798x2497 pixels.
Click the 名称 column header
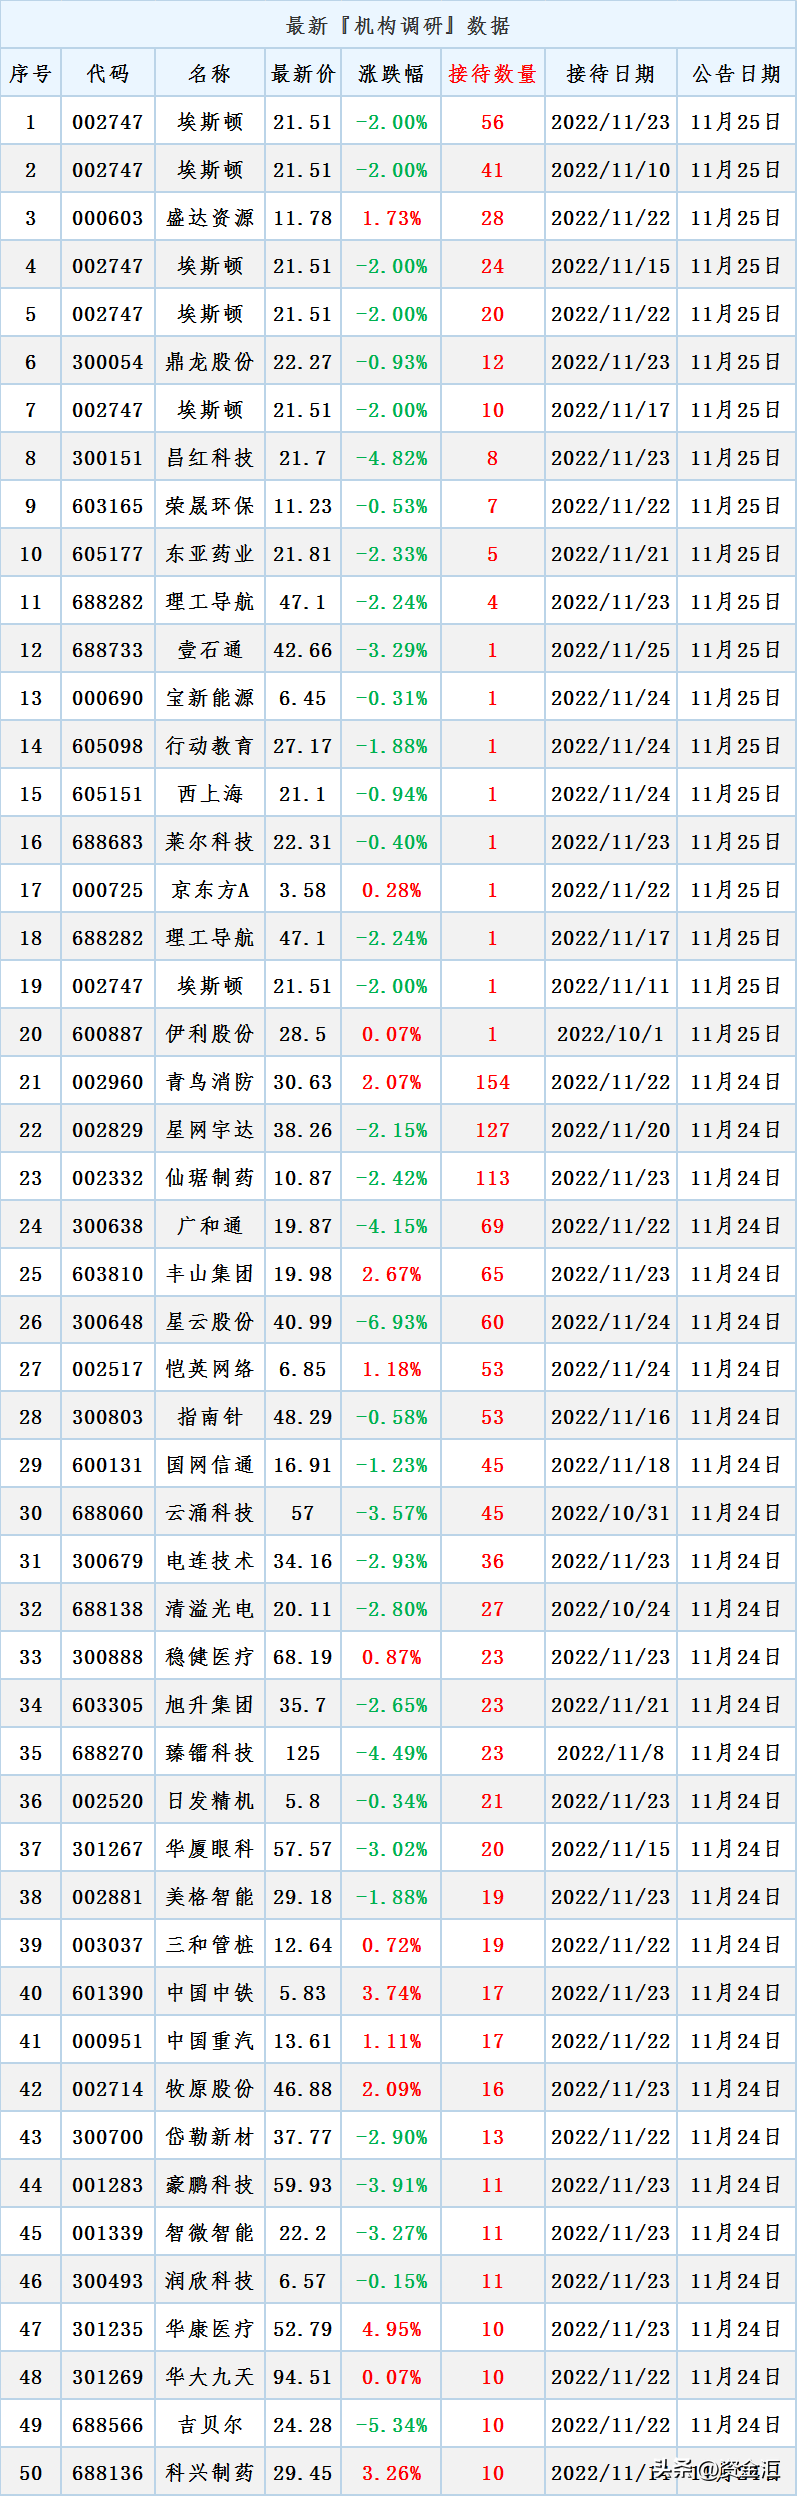point(210,73)
